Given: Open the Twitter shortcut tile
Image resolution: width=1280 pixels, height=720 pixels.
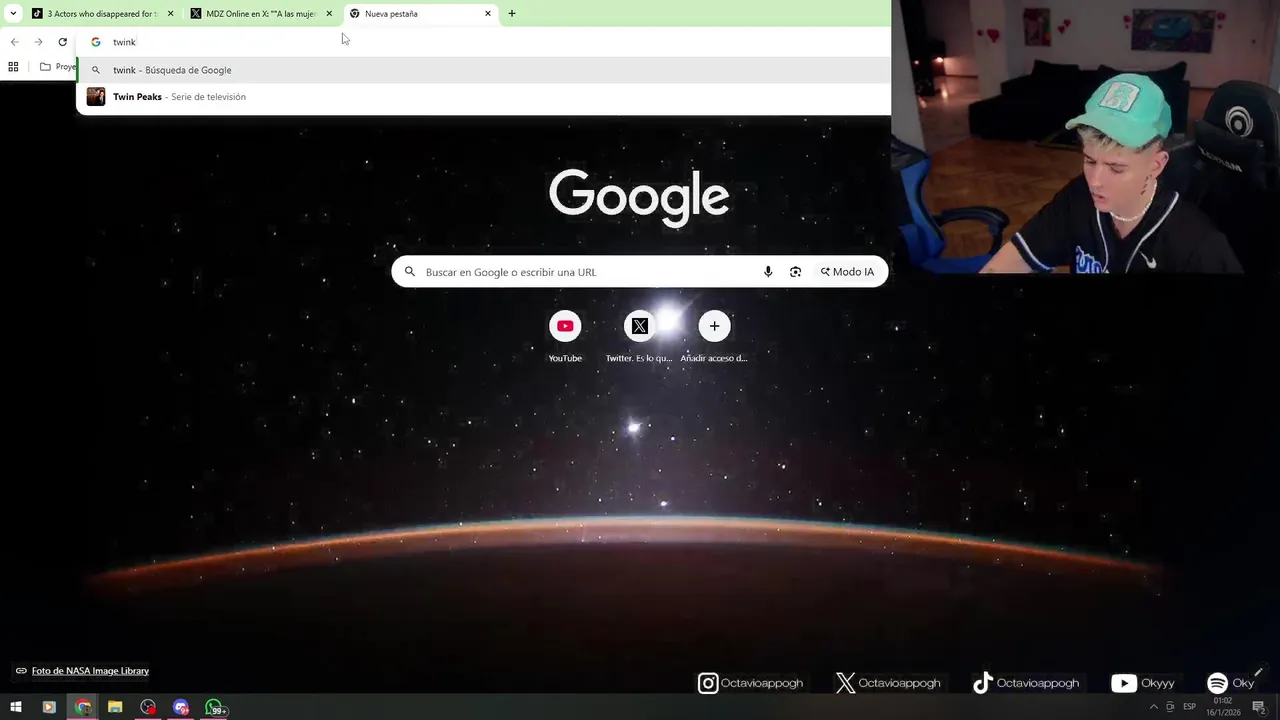Looking at the screenshot, I should coord(639,337).
